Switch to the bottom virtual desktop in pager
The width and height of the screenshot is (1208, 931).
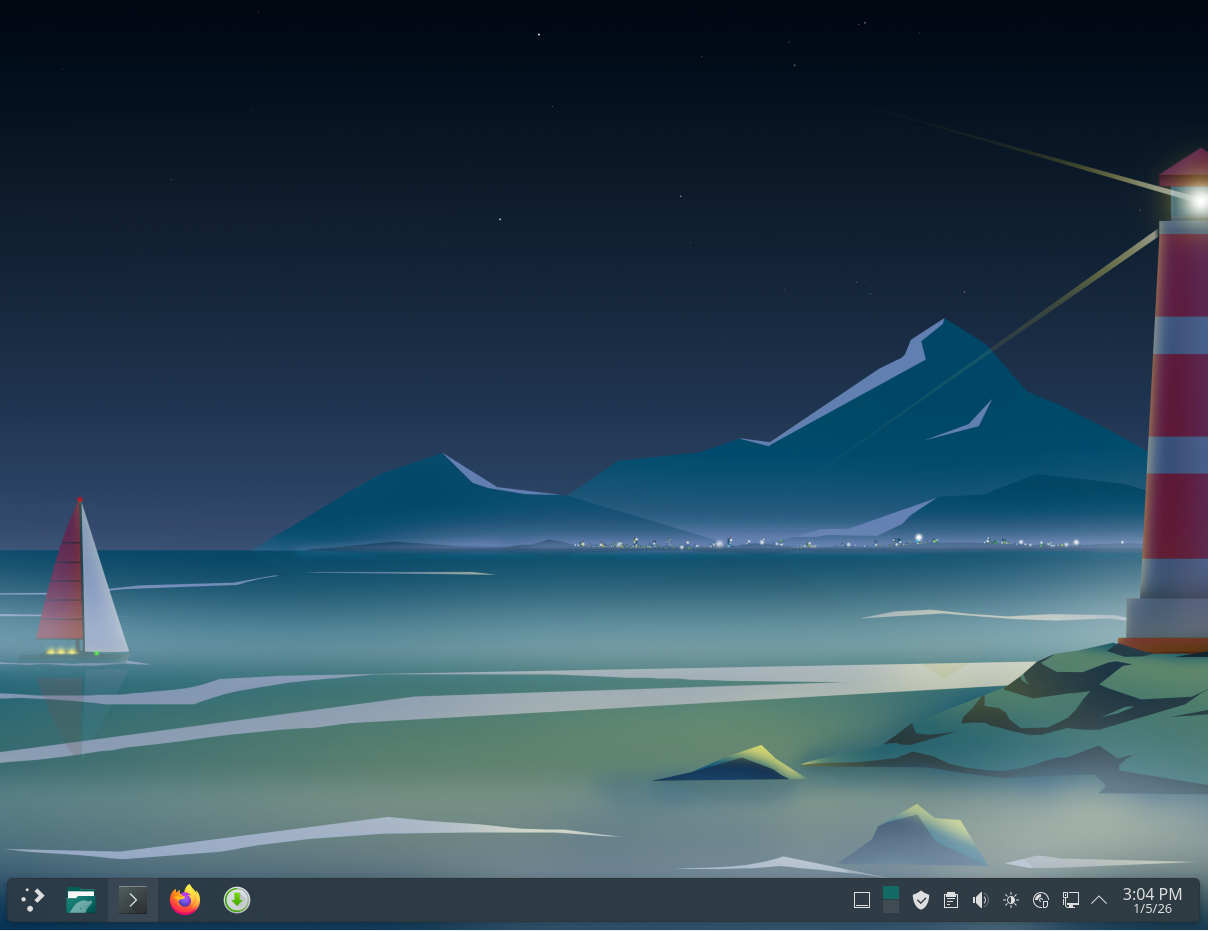pyautogui.click(x=891, y=907)
